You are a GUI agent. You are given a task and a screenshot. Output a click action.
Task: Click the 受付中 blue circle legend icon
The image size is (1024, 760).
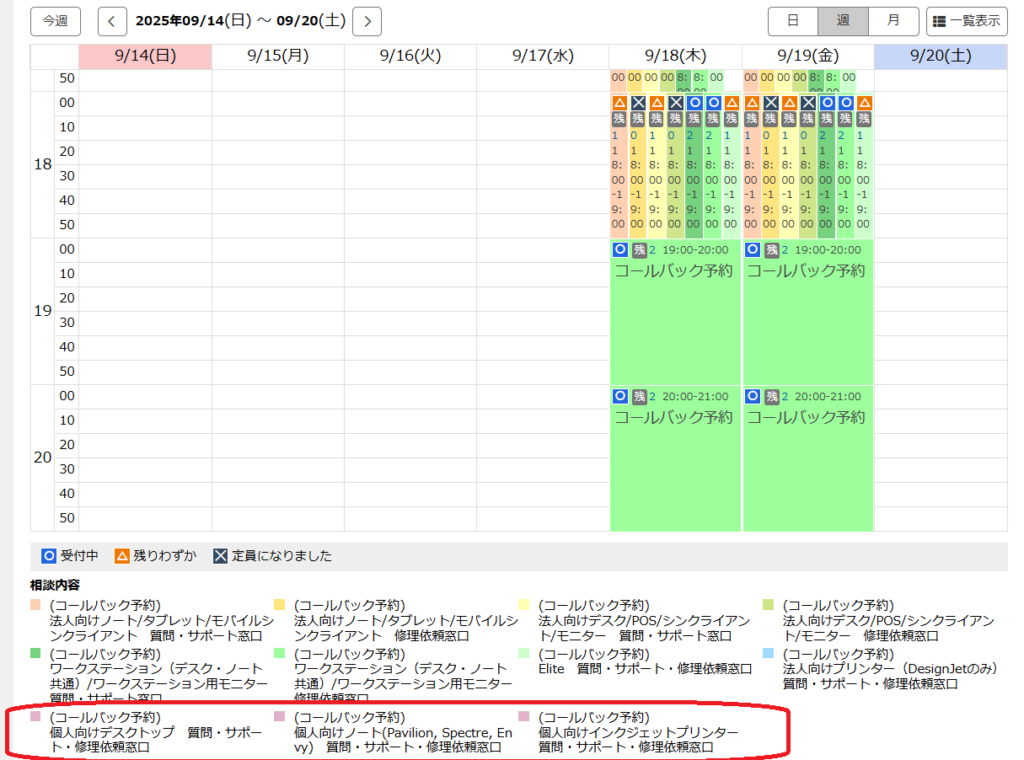[49, 556]
